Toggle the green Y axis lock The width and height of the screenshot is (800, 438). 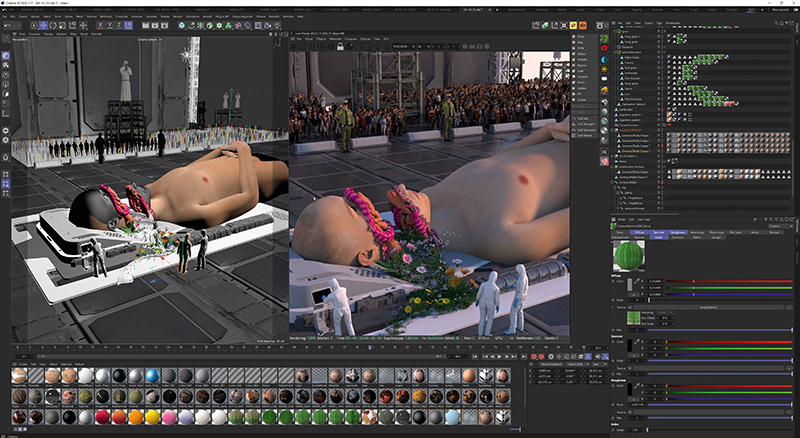click(x=108, y=27)
